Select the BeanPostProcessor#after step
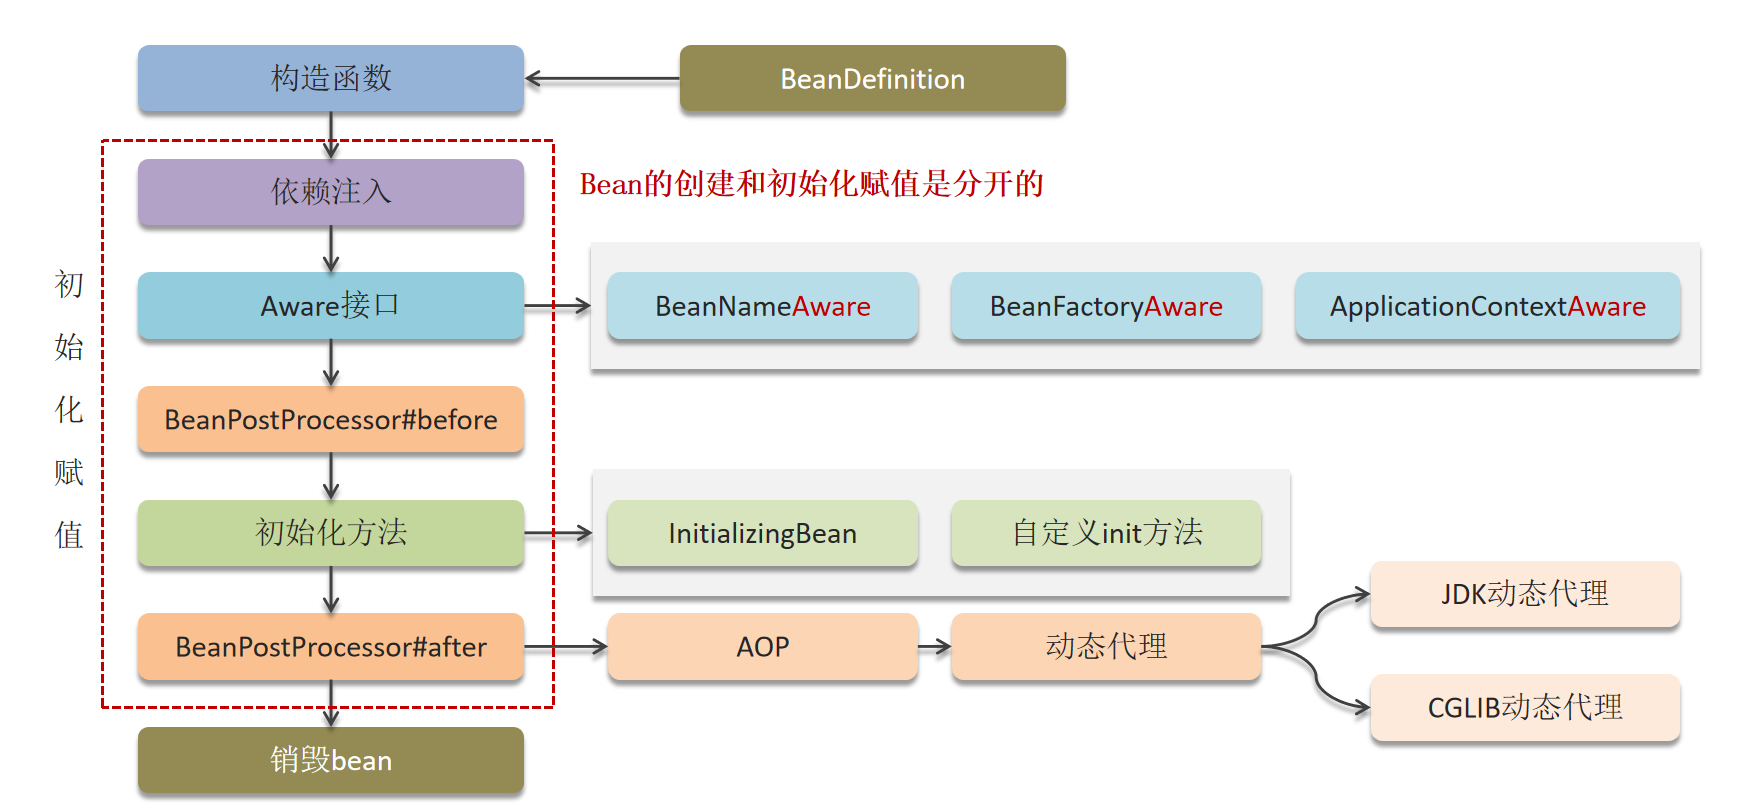The width and height of the screenshot is (1744, 811). click(x=330, y=647)
